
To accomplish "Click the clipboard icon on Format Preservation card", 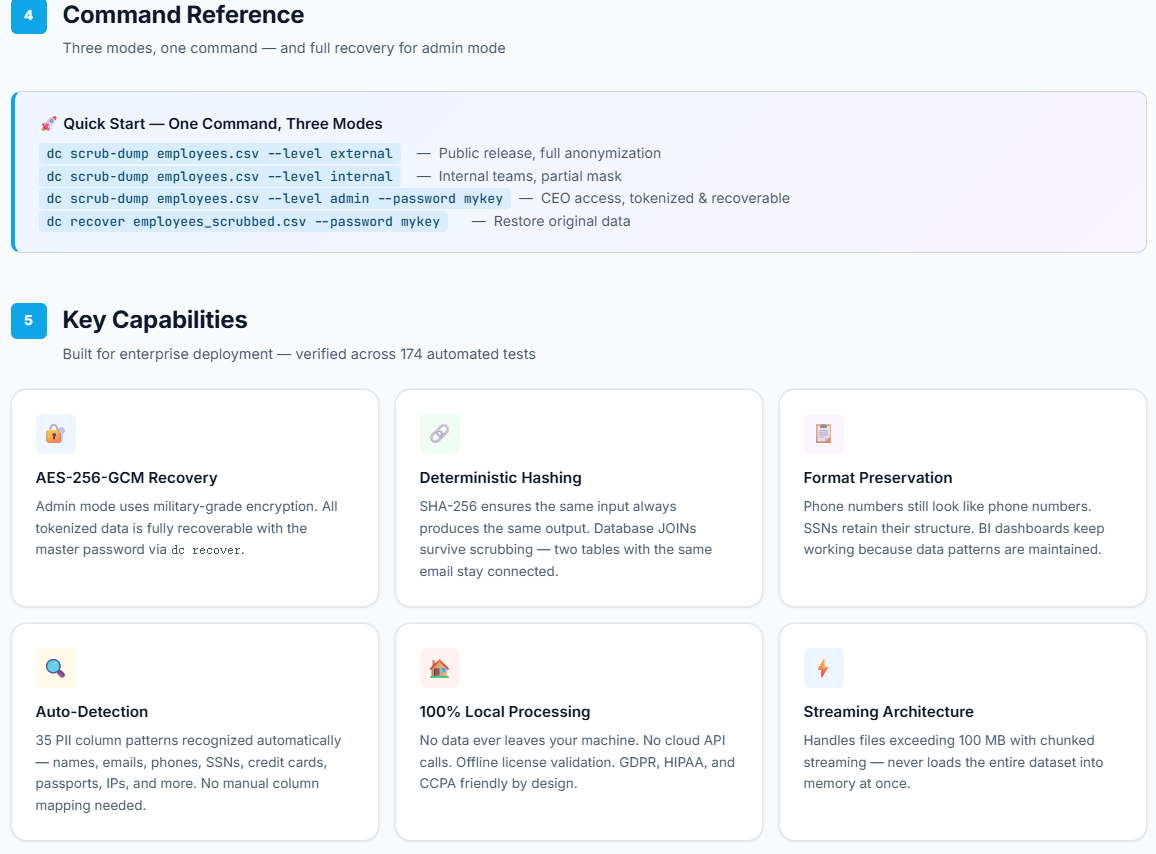I will [x=824, y=434].
